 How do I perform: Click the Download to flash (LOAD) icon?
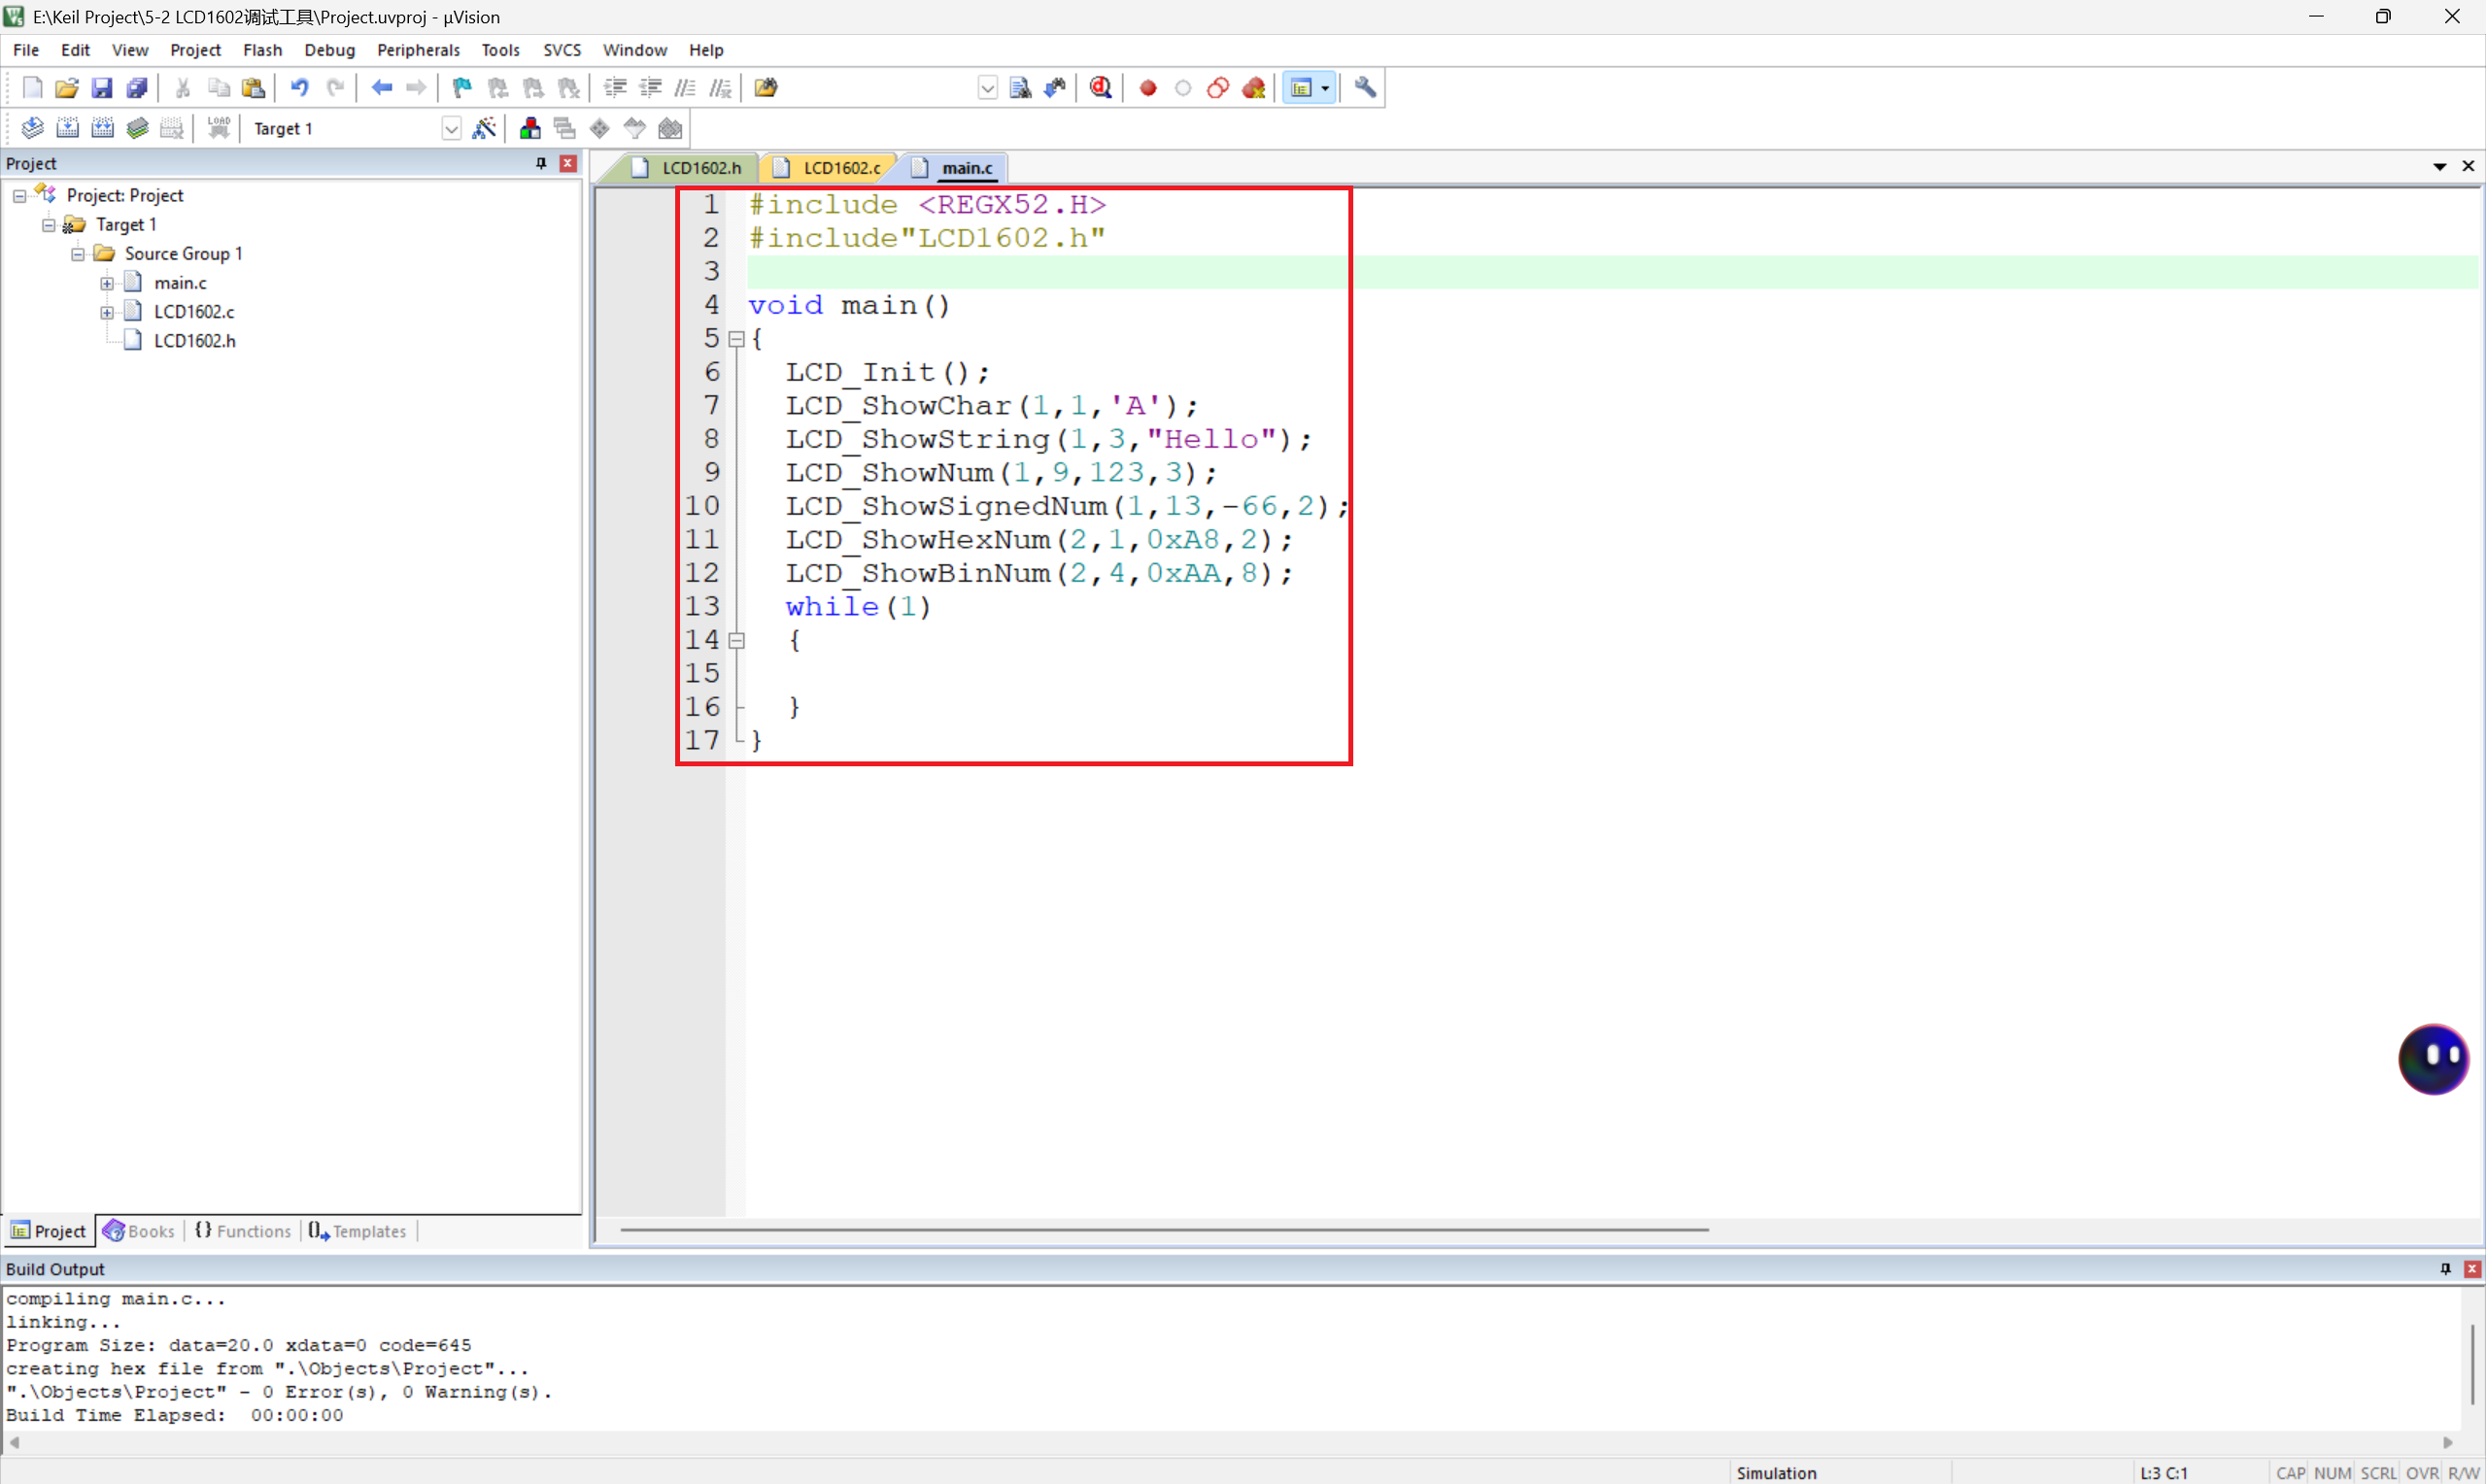coord(219,128)
